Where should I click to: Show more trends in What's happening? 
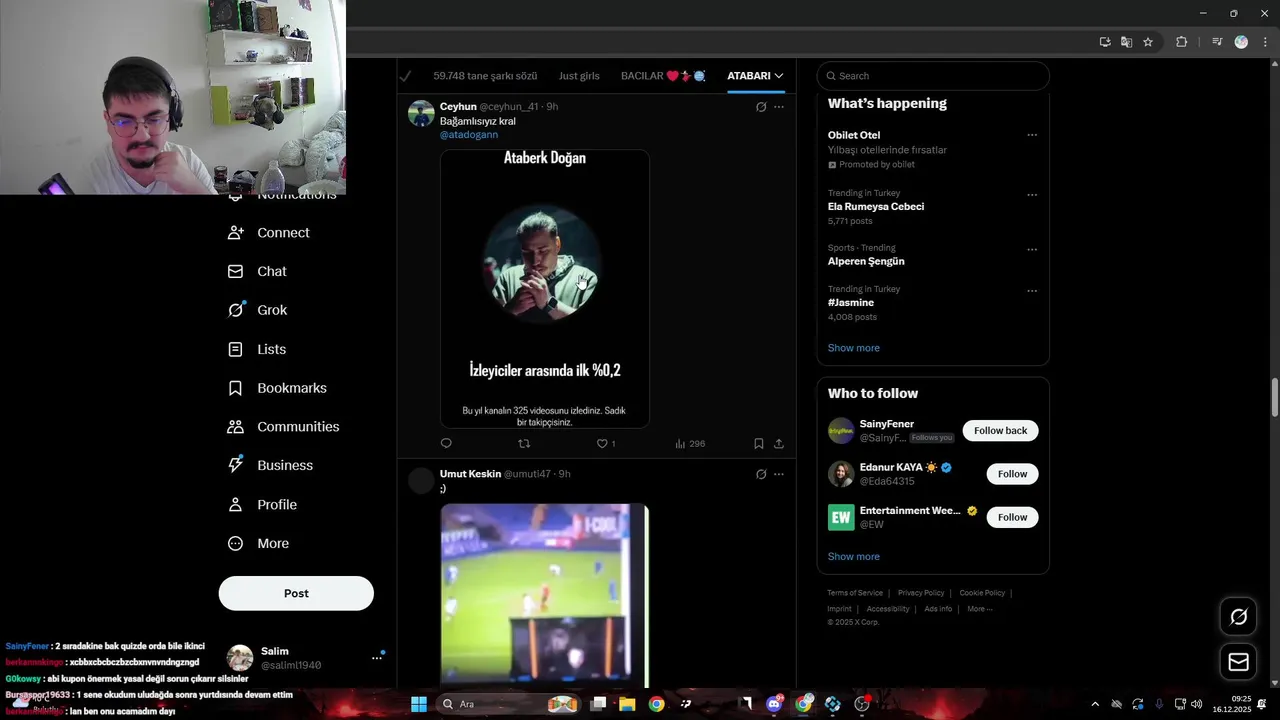(x=853, y=348)
